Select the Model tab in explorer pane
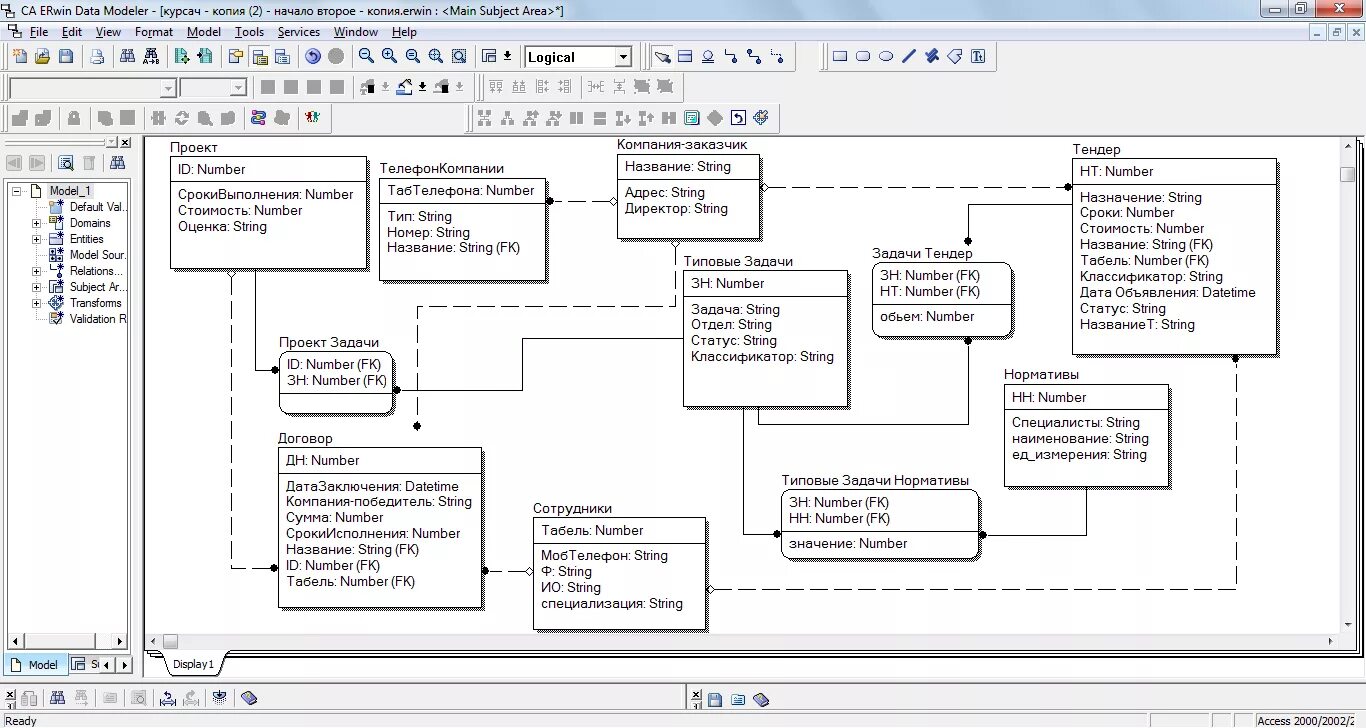The image size is (1366, 728). 35,664
